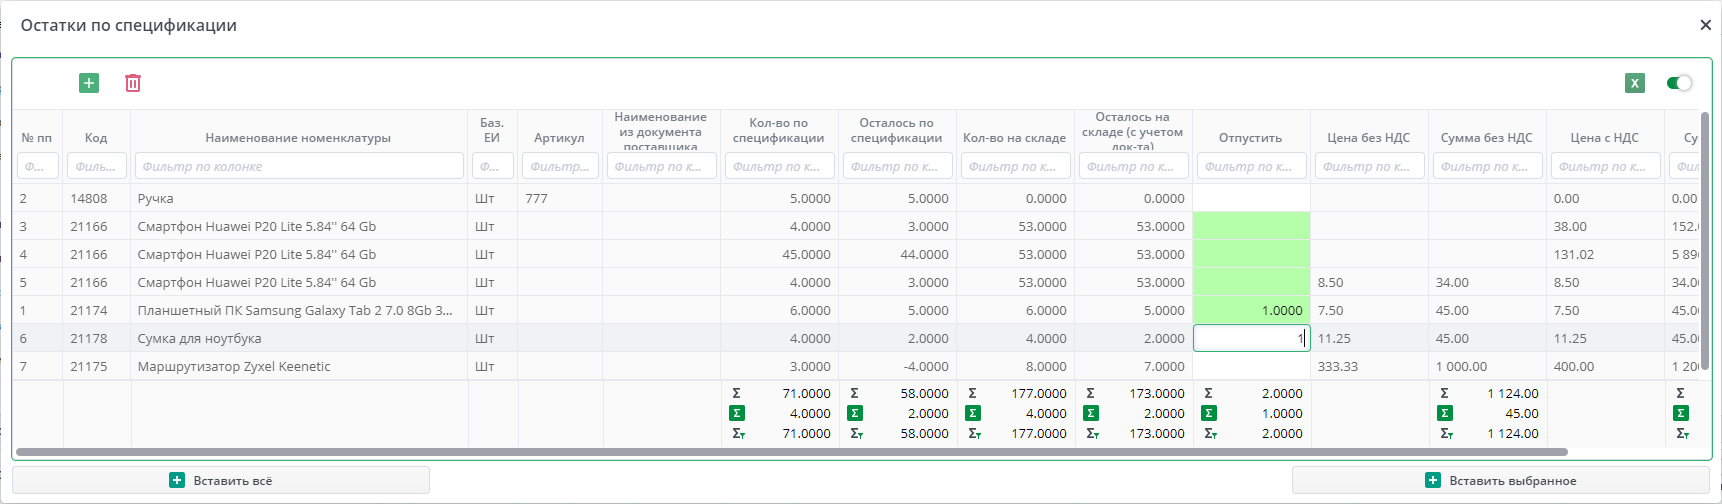This screenshot has width=1722, height=504.
Task: Click green sigma icon under Отпустить totals
Action: (x=1209, y=413)
